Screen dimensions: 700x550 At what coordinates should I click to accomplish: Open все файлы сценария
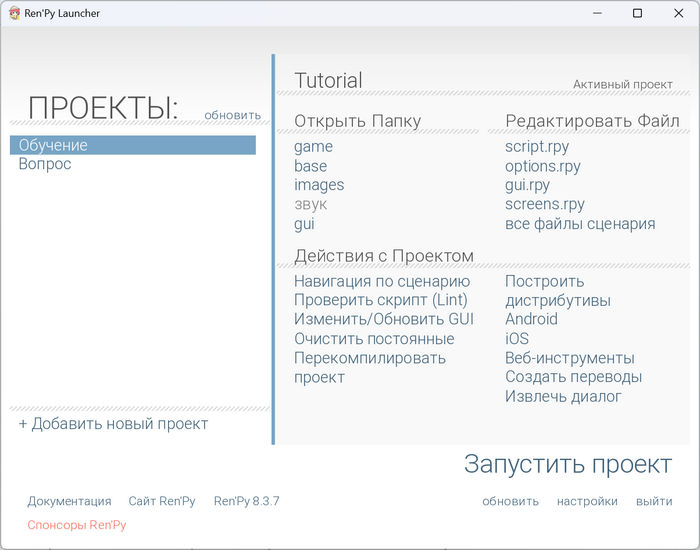[x=580, y=223]
